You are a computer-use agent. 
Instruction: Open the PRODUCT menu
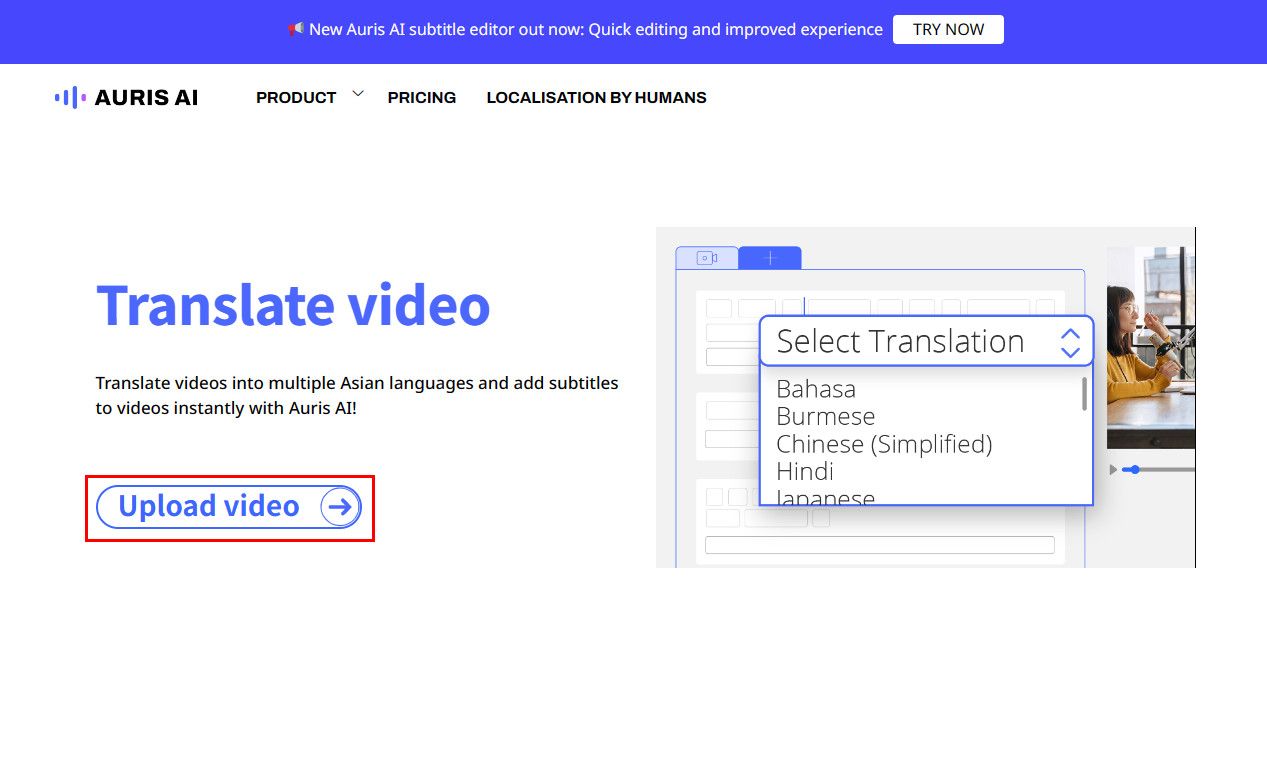(296, 98)
